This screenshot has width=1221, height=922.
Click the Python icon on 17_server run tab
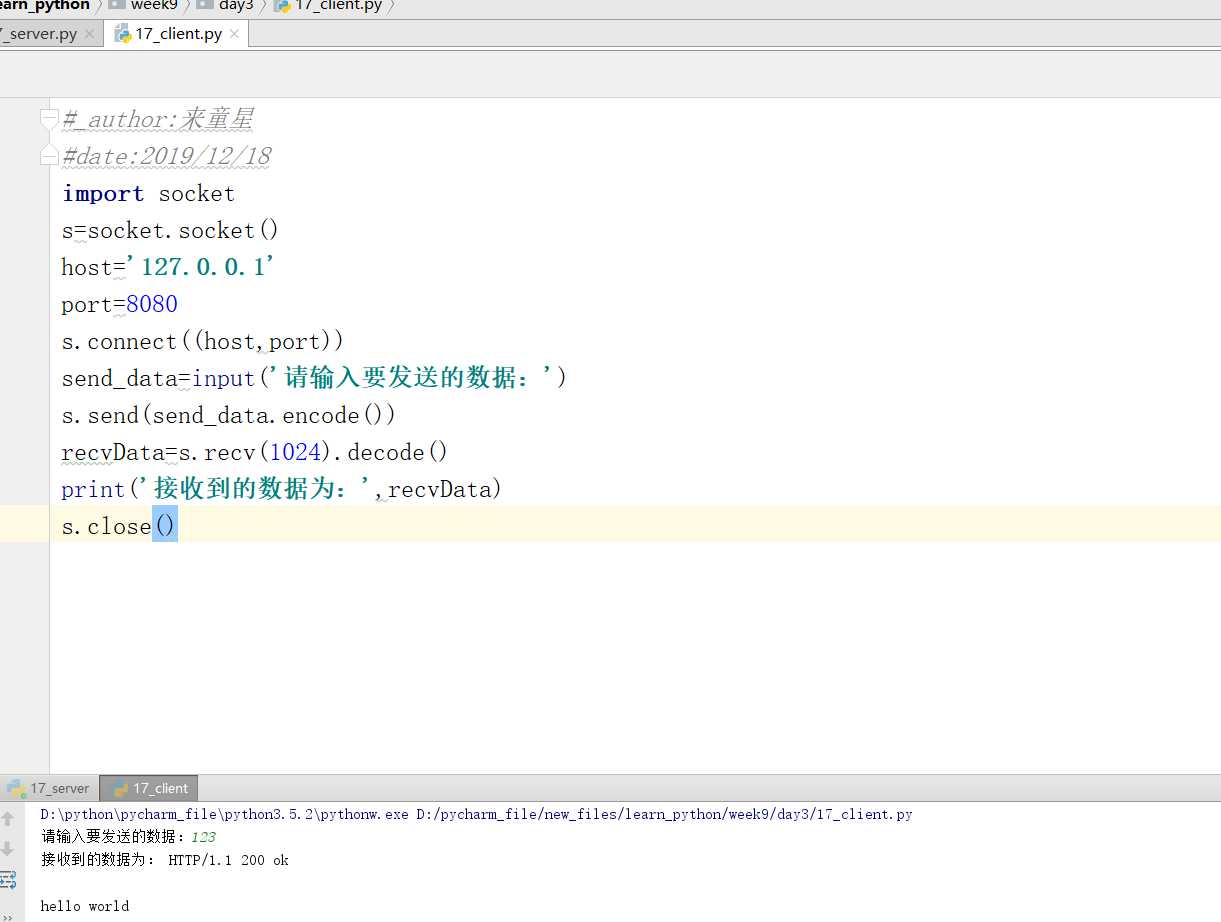click(15, 788)
